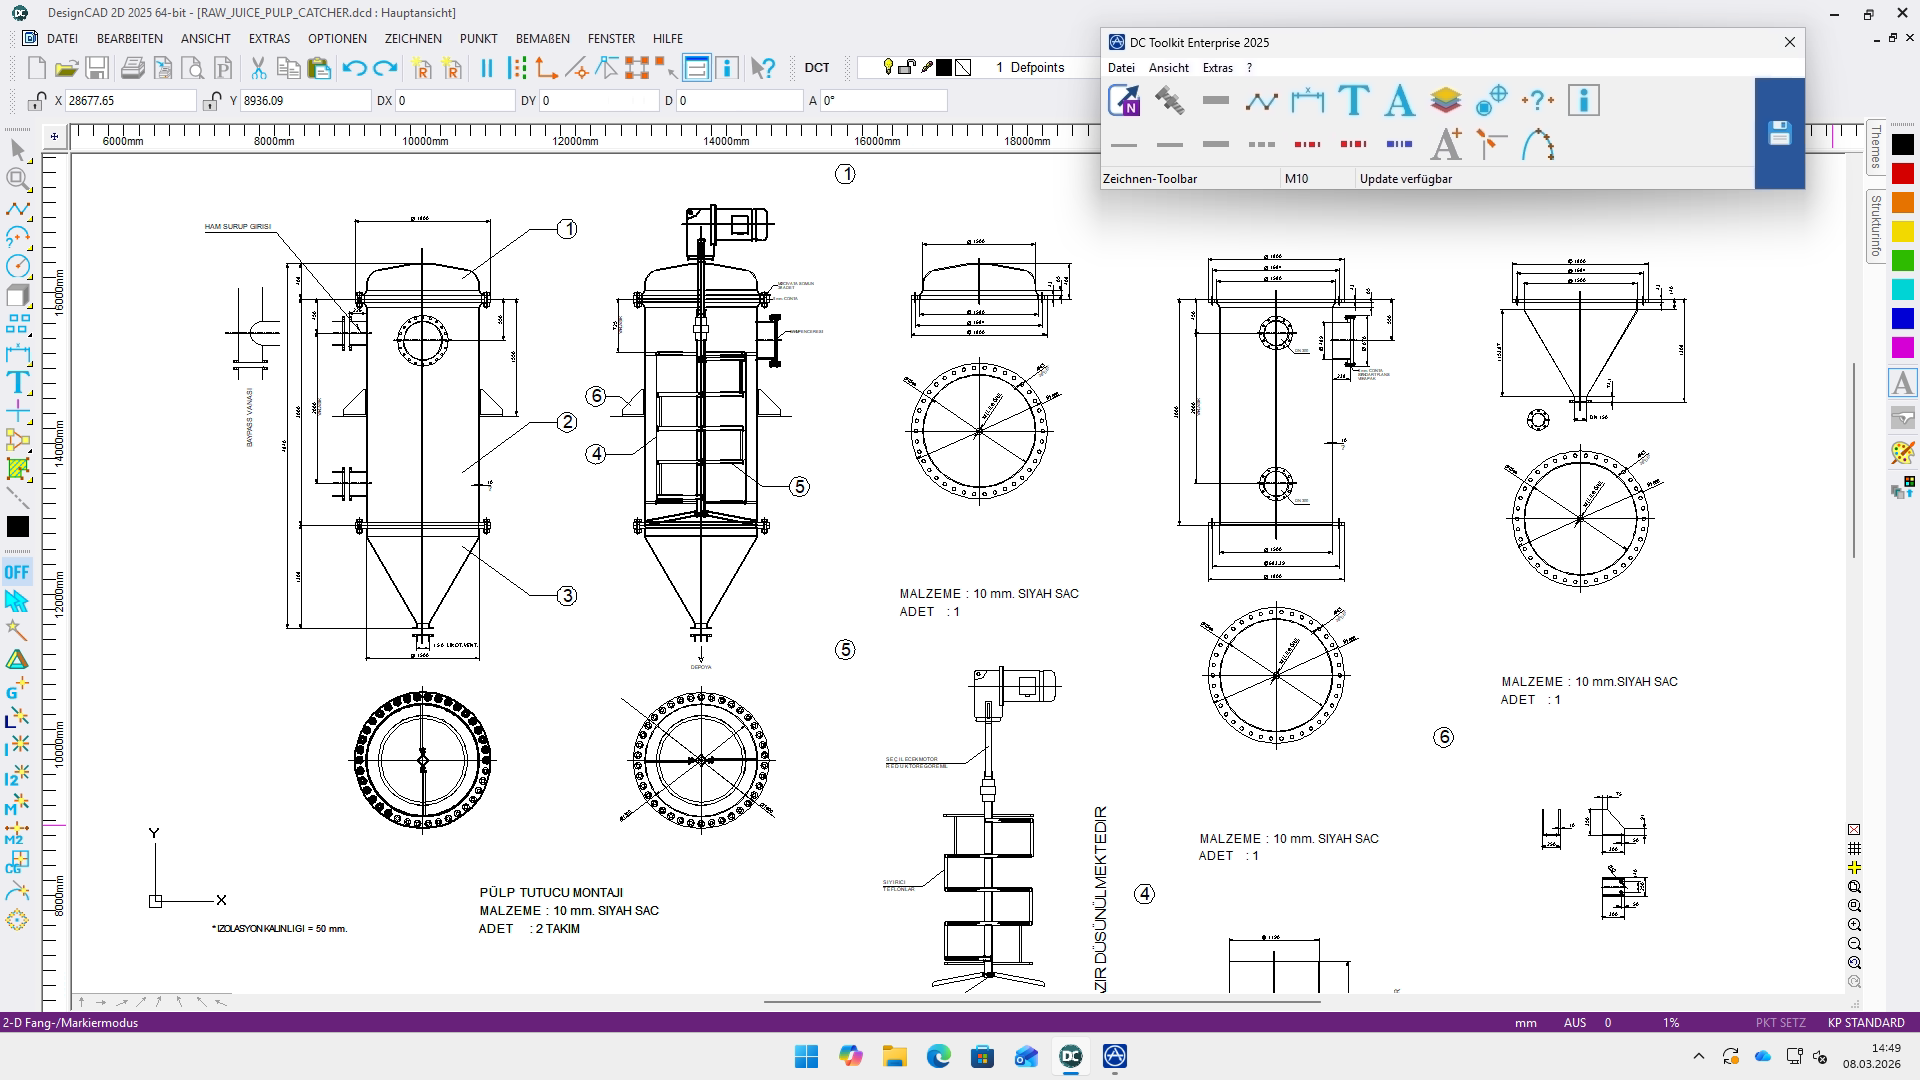
Task: Expand the Themes side panel
Action: point(1876,146)
